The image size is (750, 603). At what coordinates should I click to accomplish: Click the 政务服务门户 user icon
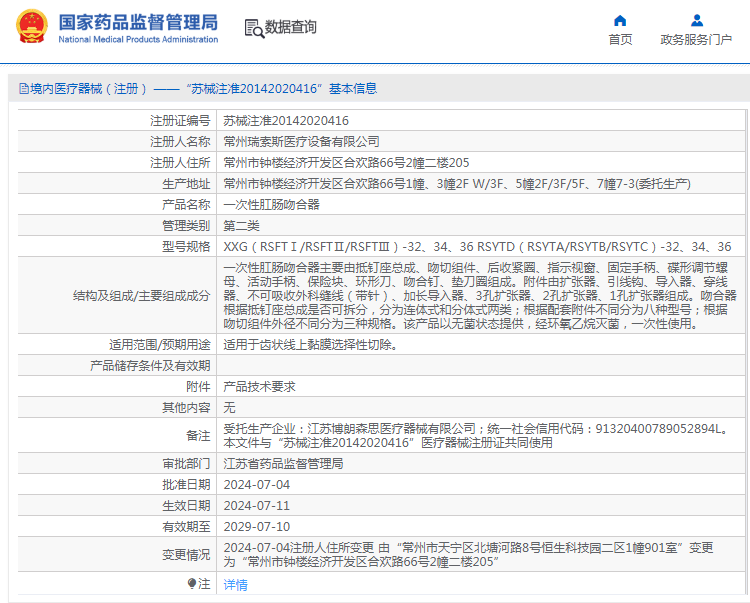pyautogui.click(x=697, y=20)
